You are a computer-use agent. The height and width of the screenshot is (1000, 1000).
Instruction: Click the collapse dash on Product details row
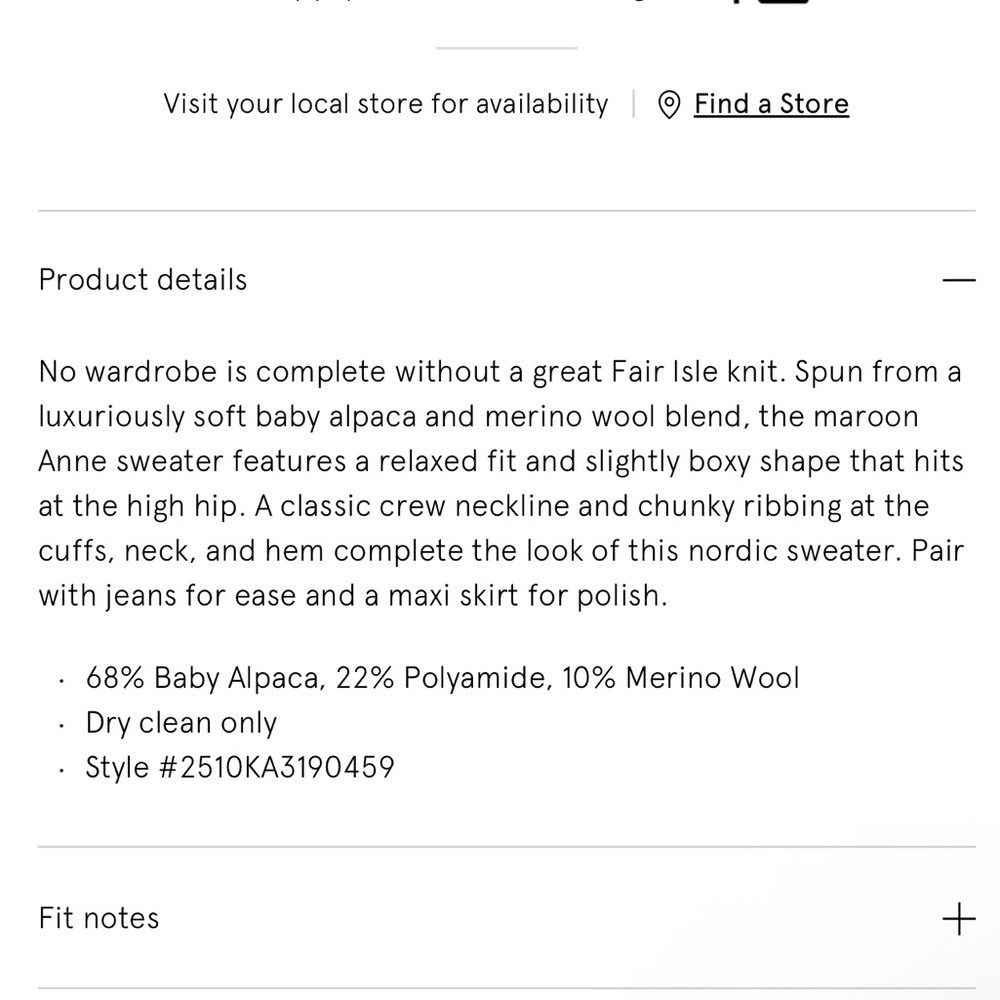(959, 278)
